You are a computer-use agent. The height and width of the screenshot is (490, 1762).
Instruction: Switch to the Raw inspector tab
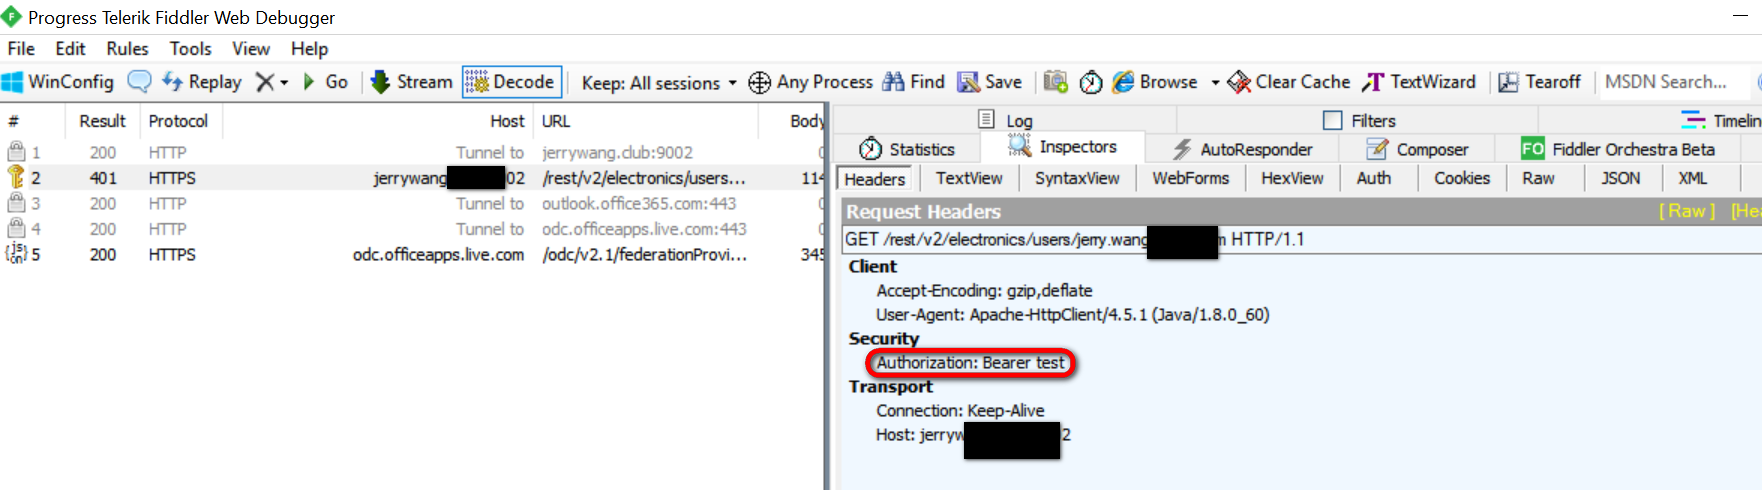(1538, 178)
